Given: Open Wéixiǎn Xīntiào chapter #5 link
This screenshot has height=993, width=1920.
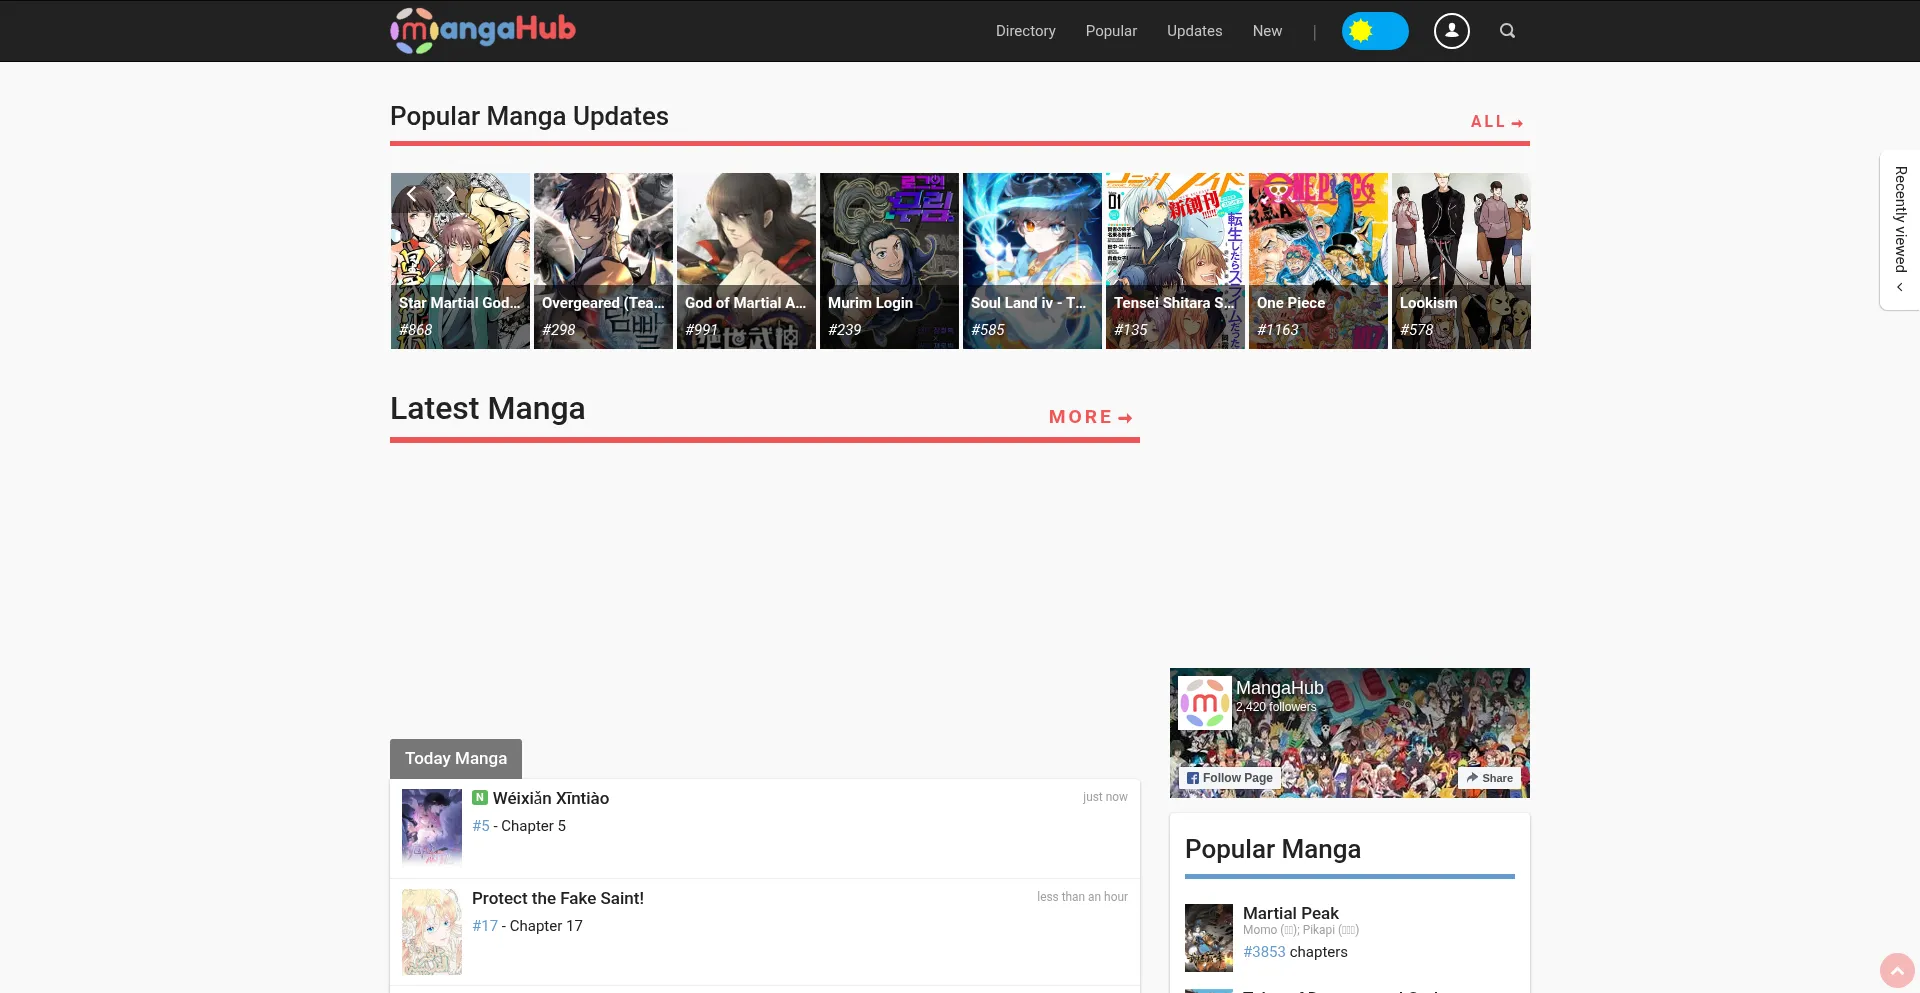Looking at the screenshot, I should pos(481,826).
